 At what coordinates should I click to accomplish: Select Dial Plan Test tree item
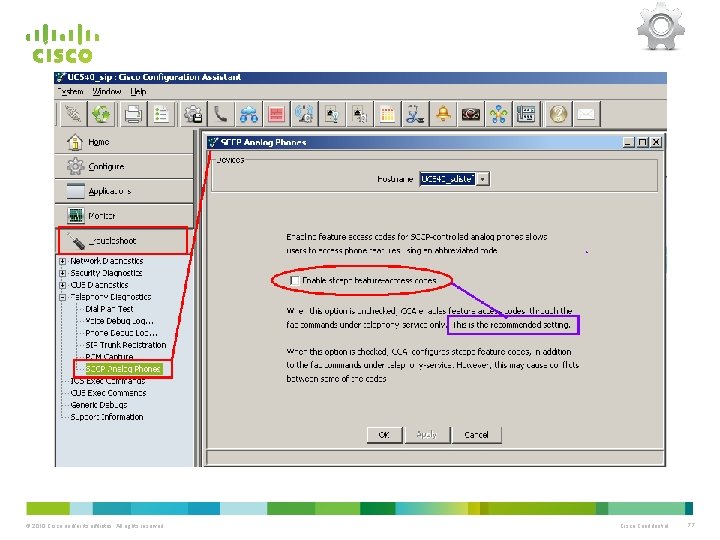pyautogui.click(x=109, y=309)
